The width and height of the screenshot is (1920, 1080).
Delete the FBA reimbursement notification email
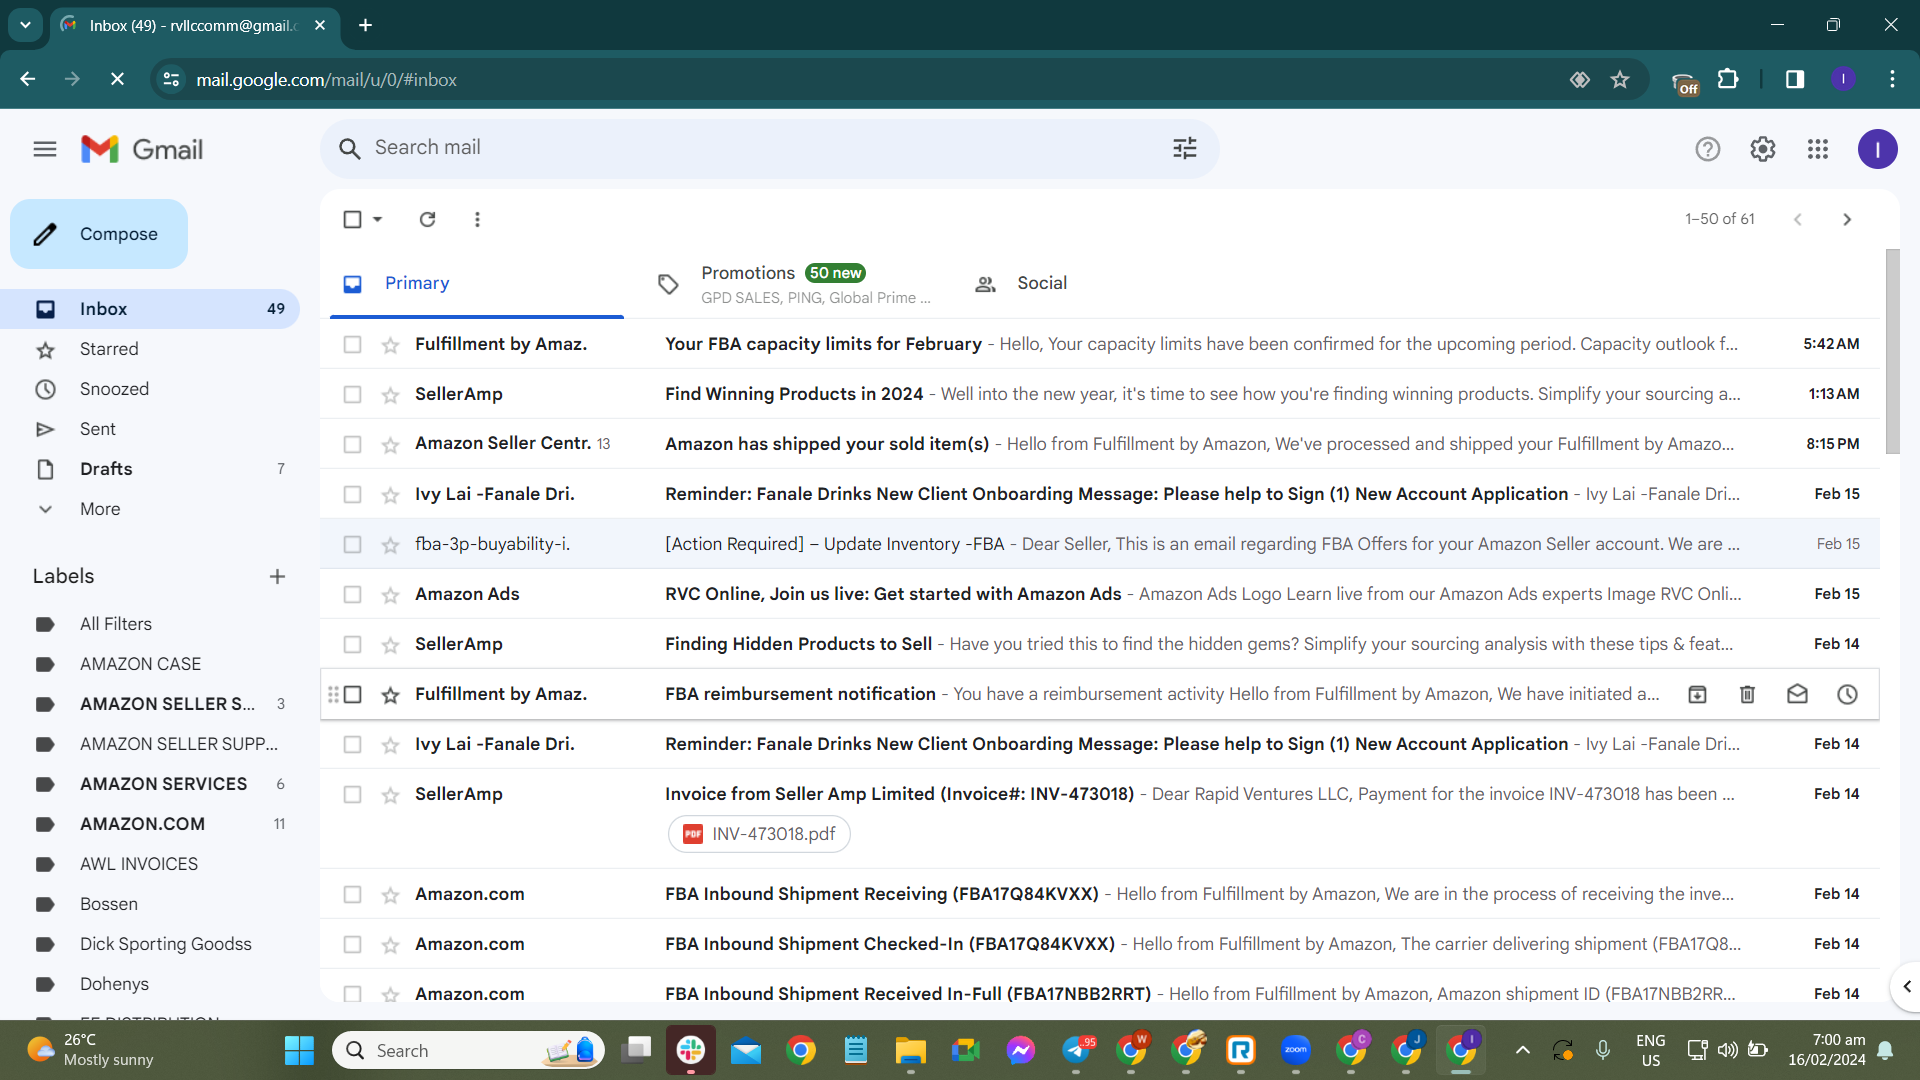[x=1747, y=694]
